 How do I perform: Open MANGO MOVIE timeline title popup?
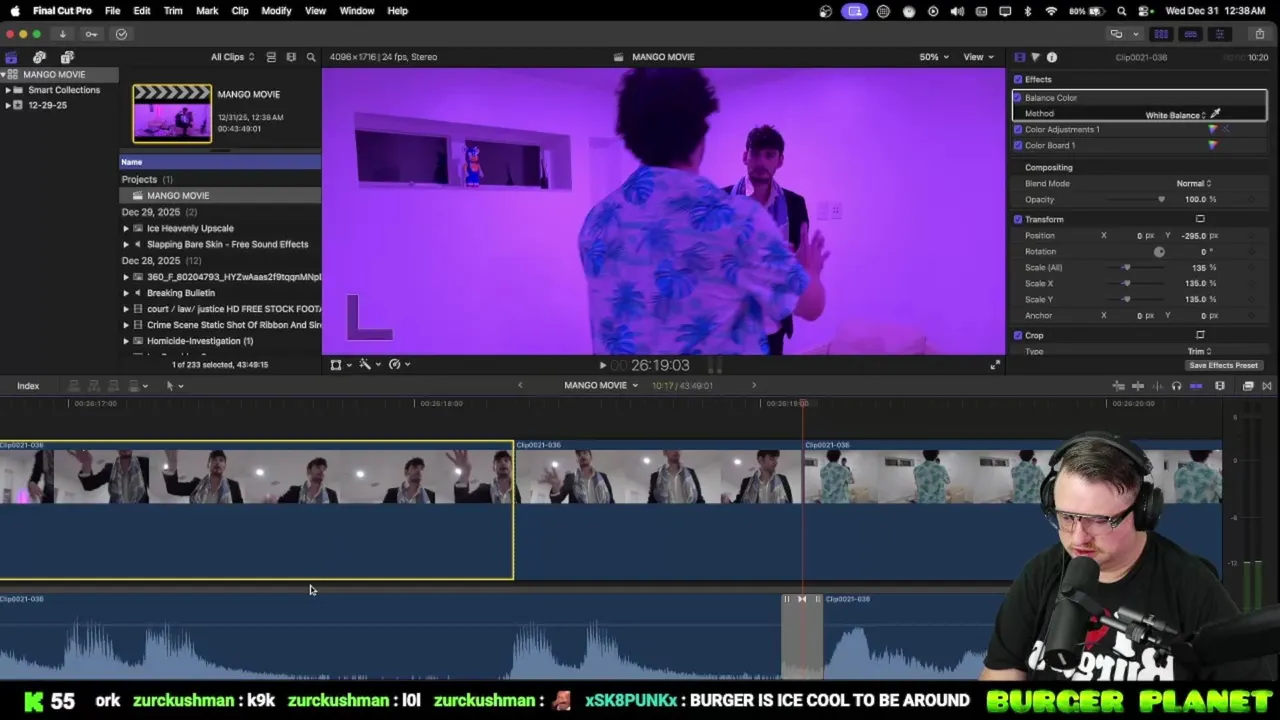600,386
